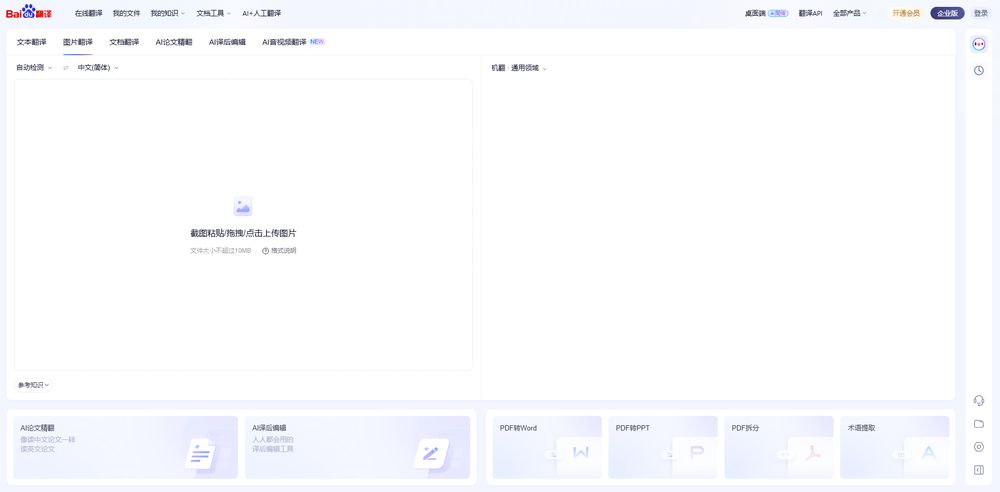This screenshot has height=492, width=1000.
Task: Click 在线翻译 in the top navigation
Action: pyautogui.click(x=89, y=13)
